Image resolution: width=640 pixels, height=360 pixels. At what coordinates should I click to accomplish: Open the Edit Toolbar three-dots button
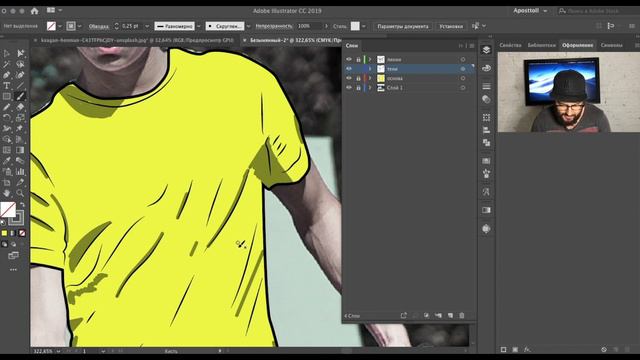pos(13,270)
